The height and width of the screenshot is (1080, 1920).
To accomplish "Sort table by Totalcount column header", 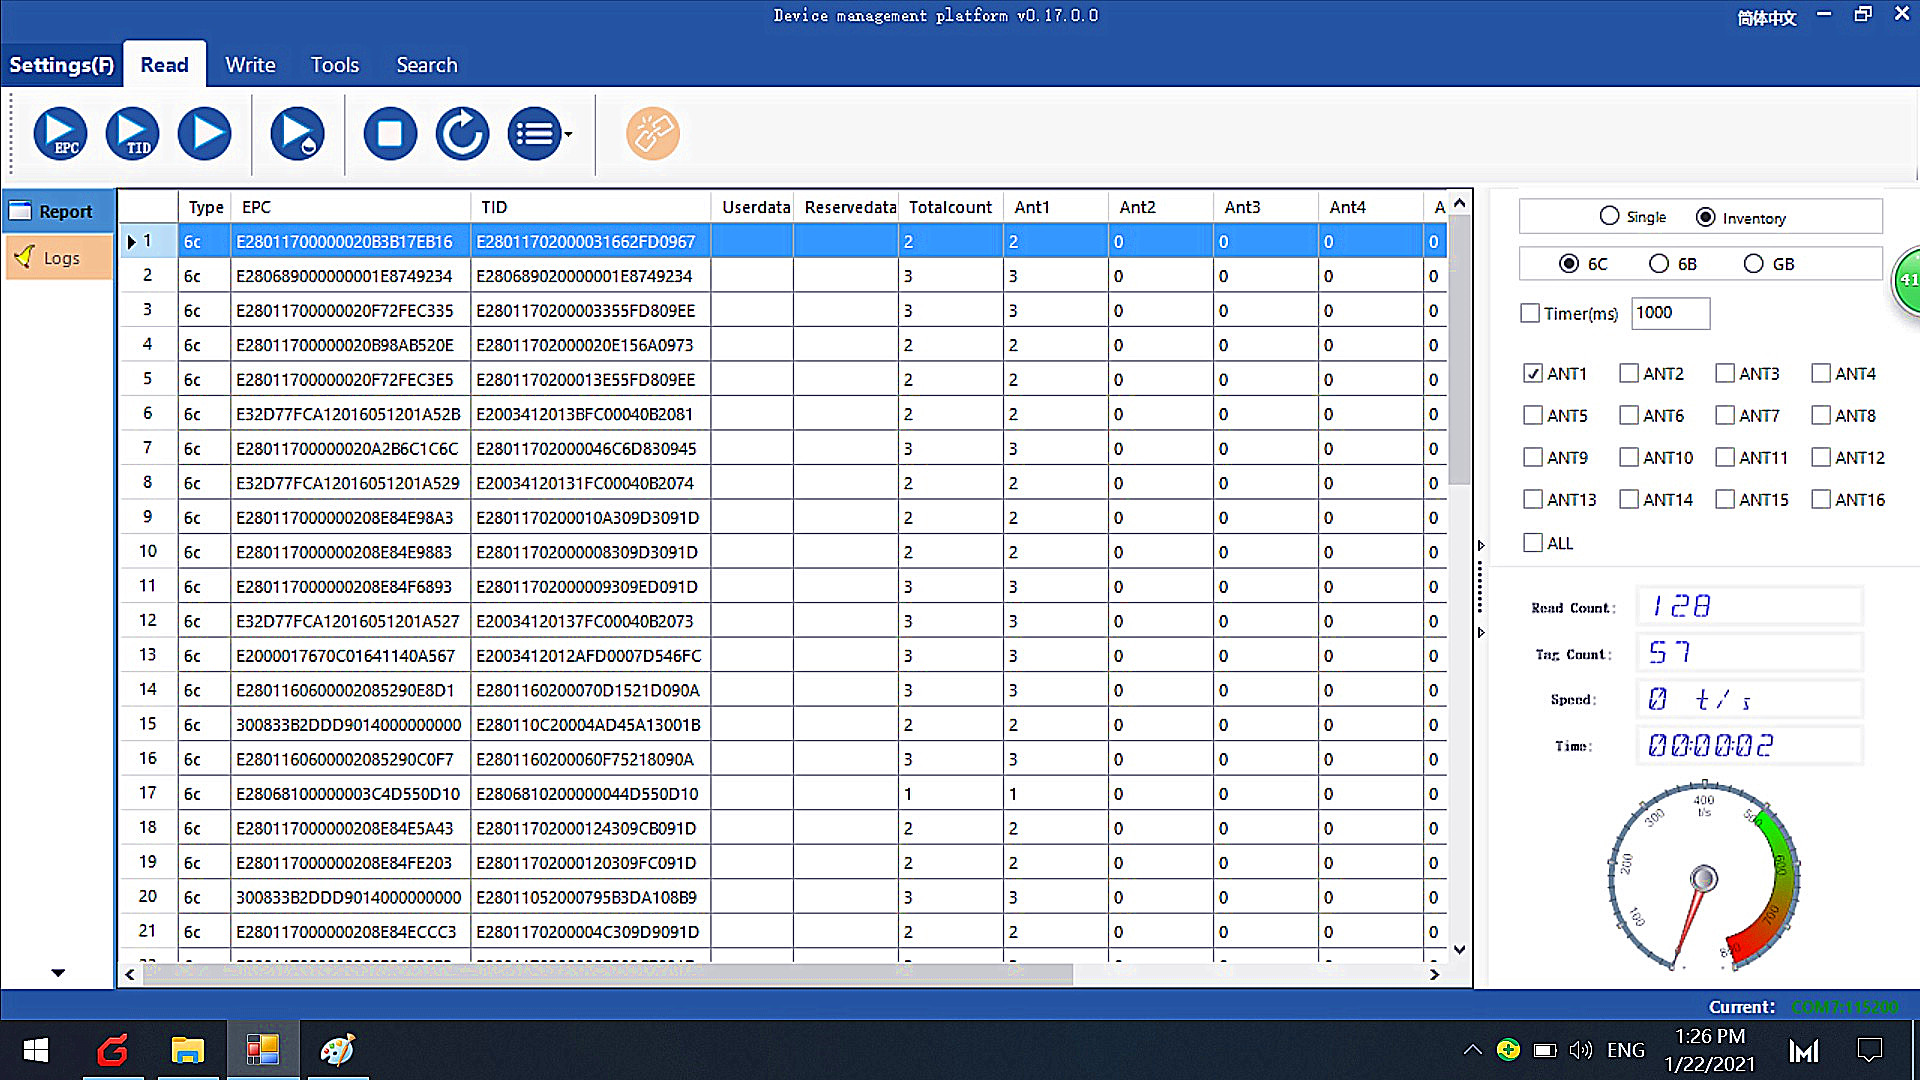I will tap(950, 207).
